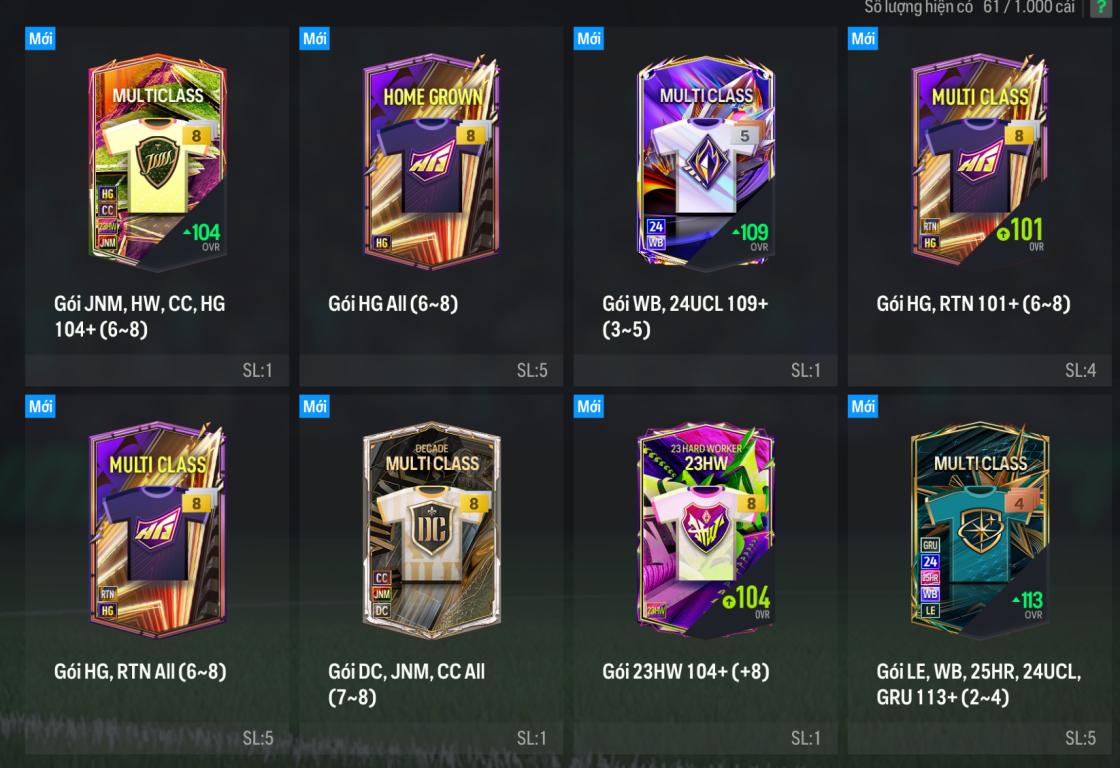Click the SL:5 quantity bar under HG All pack
Screen dimensions: 1120x768
pos(431,370)
